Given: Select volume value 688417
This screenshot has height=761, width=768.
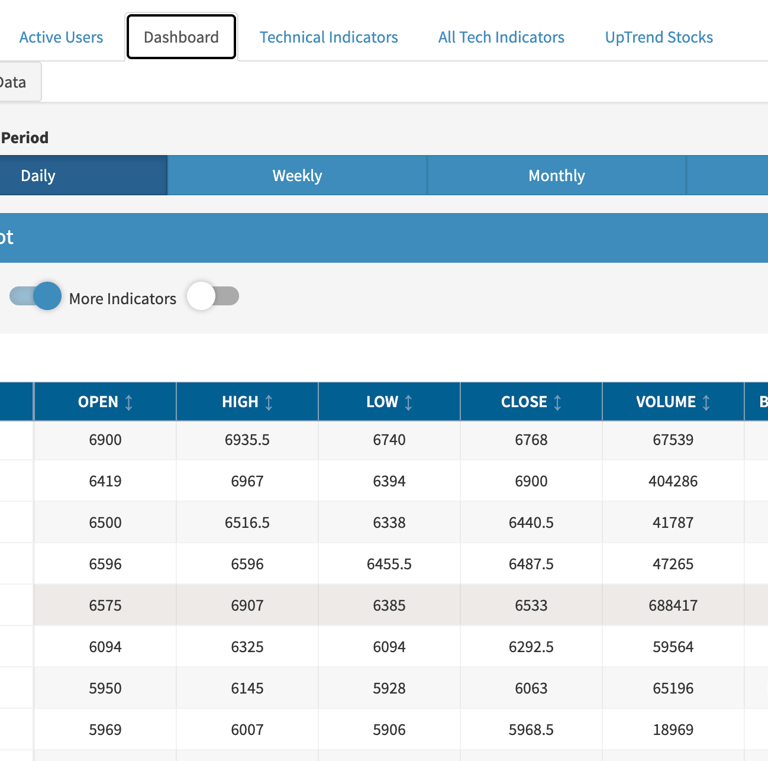Looking at the screenshot, I should (x=673, y=605).
